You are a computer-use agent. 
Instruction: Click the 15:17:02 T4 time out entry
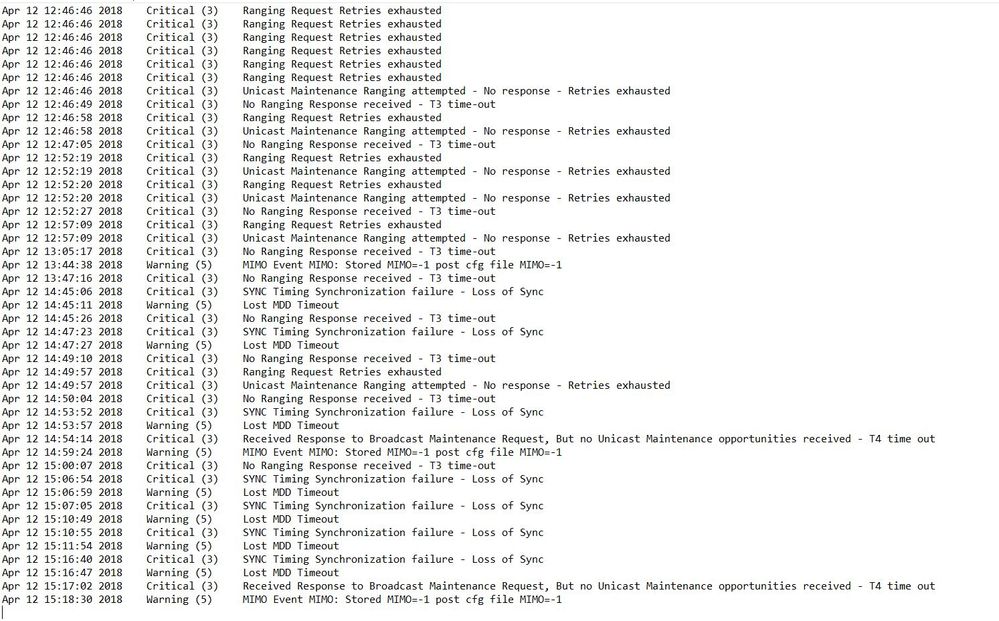tap(589, 586)
